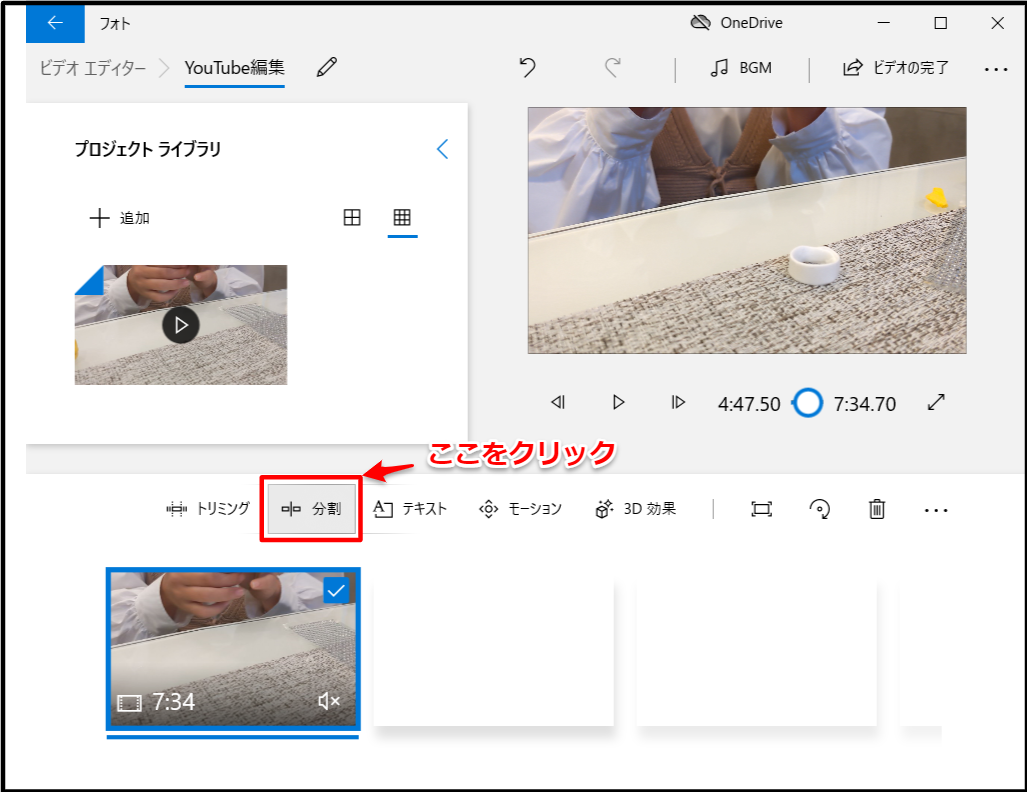Click the total duration 7:34.70
This screenshot has height=792, width=1027.
coord(865,404)
